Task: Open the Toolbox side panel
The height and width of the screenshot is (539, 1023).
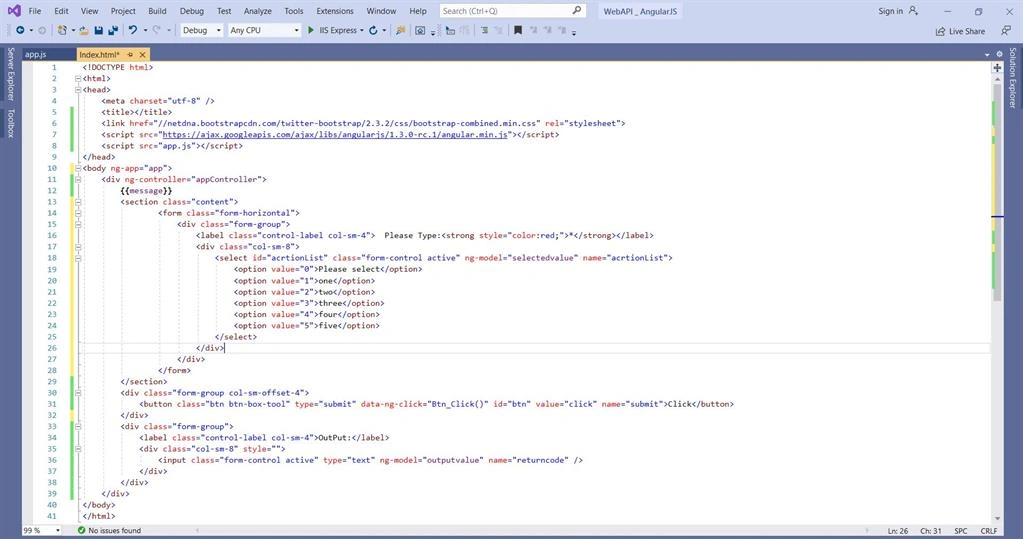Action: [x=10, y=123]
